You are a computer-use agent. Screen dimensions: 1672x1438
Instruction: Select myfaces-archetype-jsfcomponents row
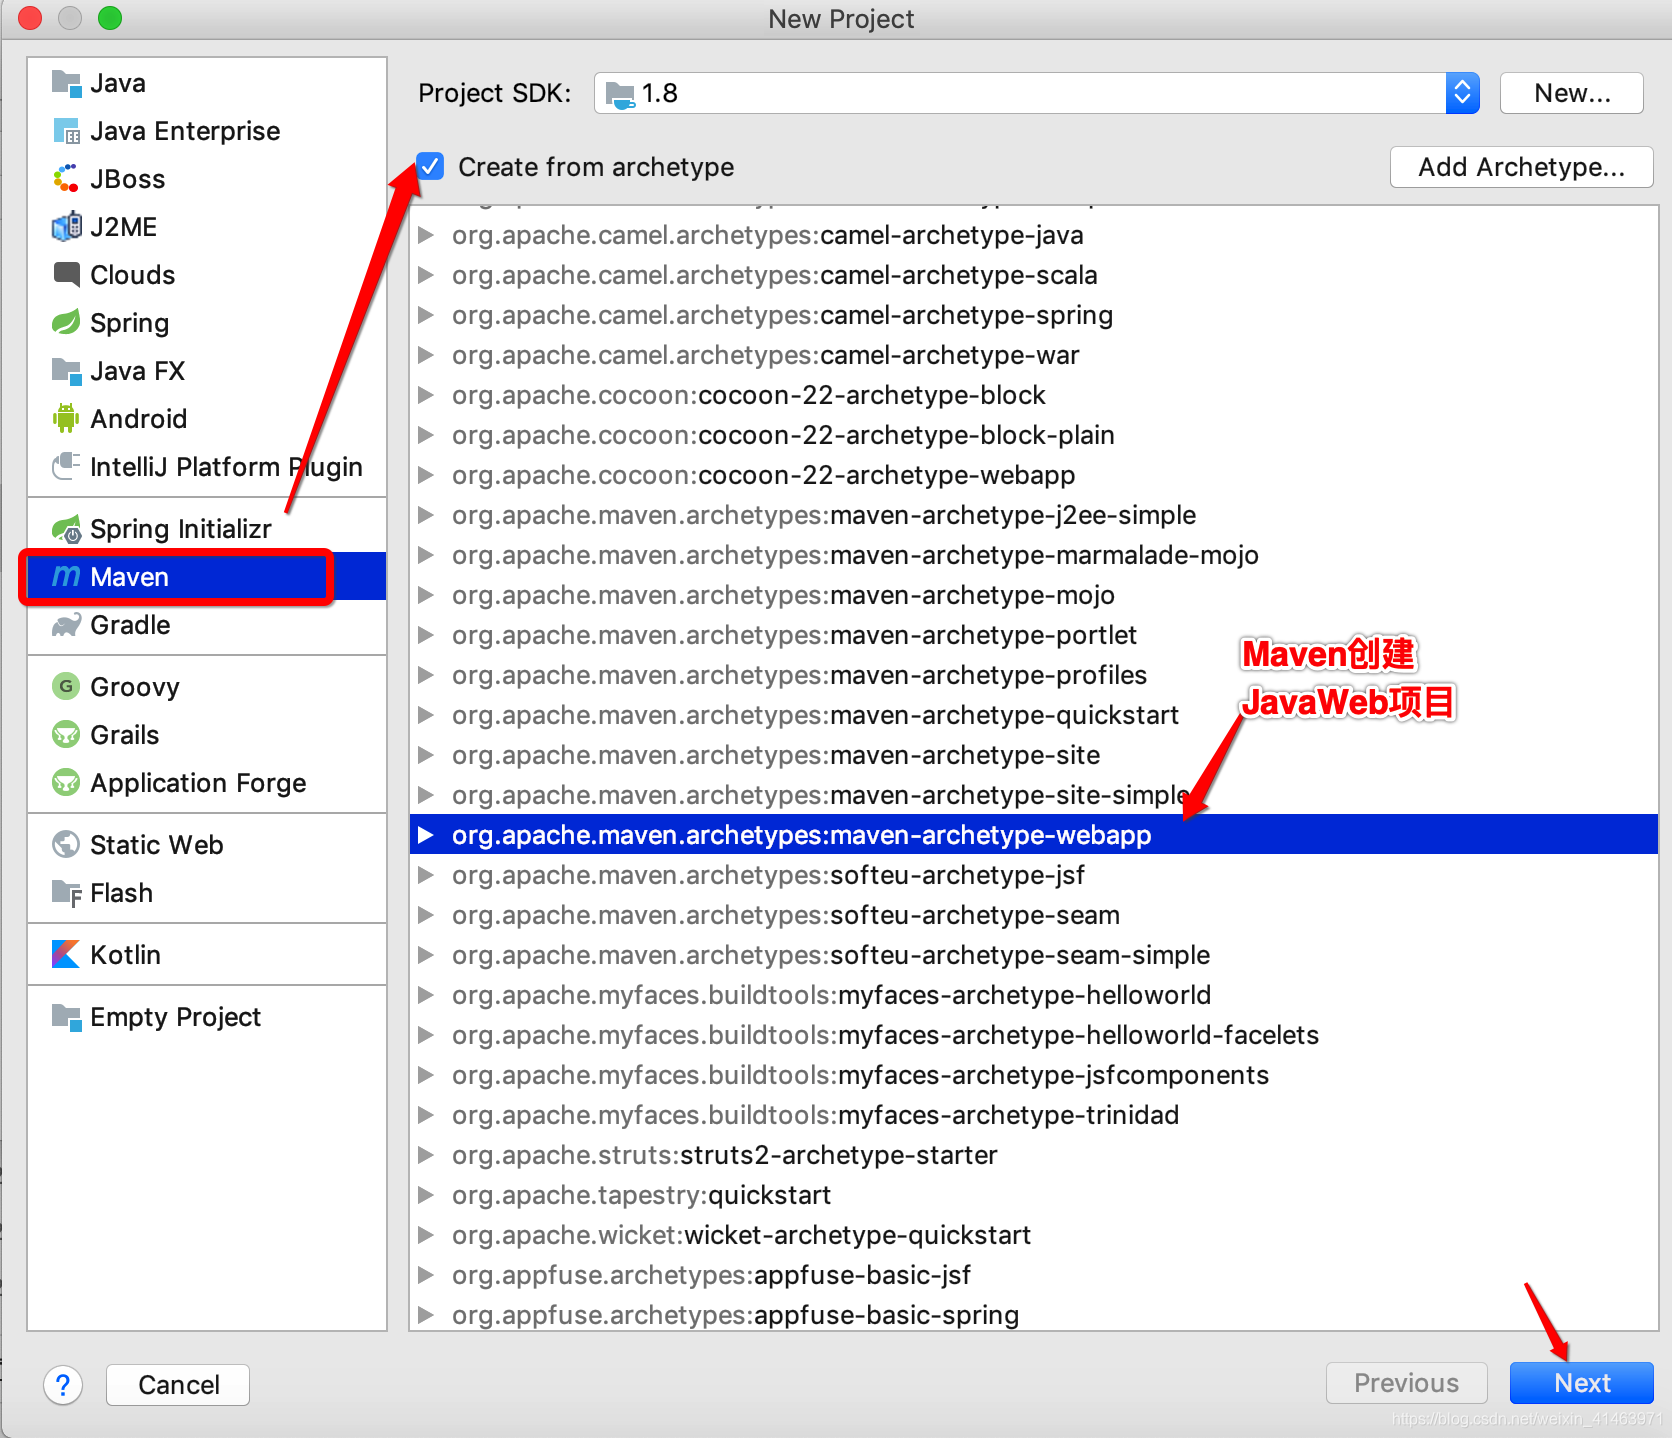coord(1034,1075)
